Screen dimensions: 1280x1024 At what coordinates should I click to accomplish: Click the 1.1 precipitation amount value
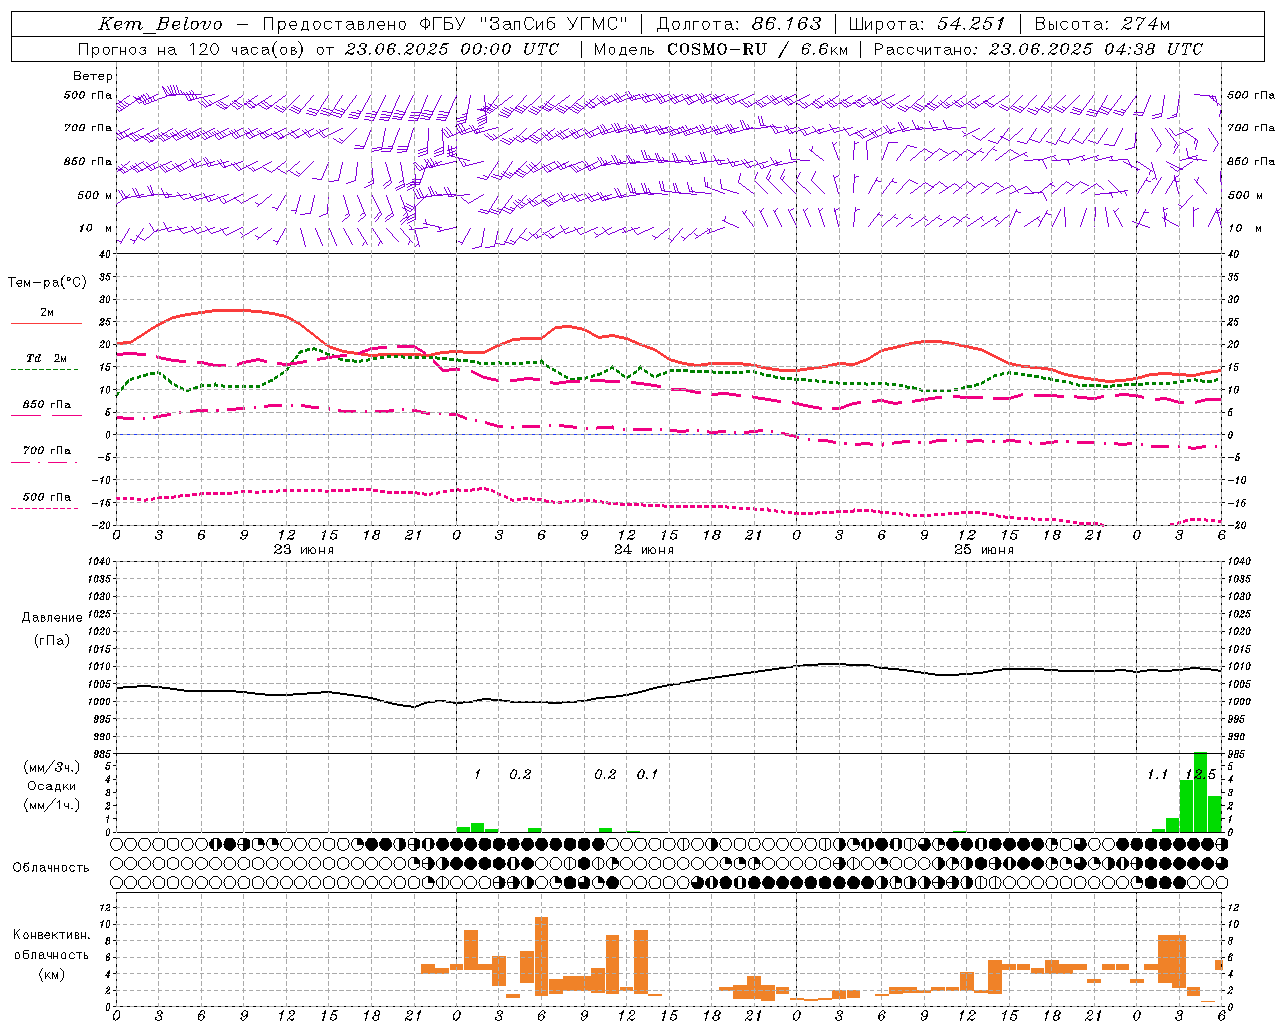click(x=1157, y=774)
